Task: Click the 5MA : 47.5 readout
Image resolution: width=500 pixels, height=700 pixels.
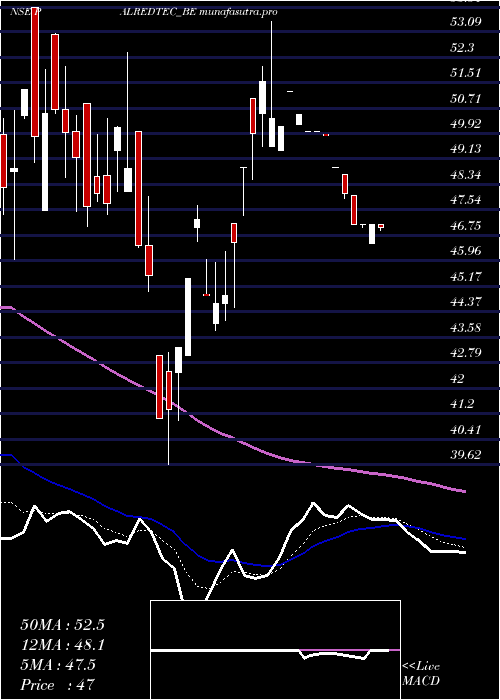Action: (x=58, y=665)
